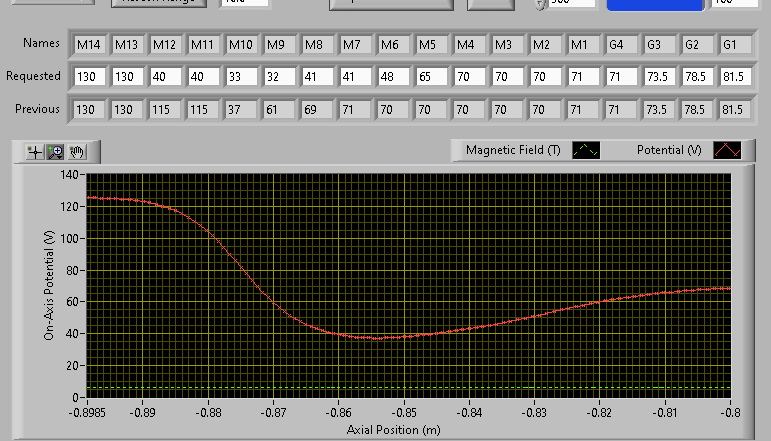Edit Requested value for M3
The image size is (771, 441).
[x=508, y=77]
